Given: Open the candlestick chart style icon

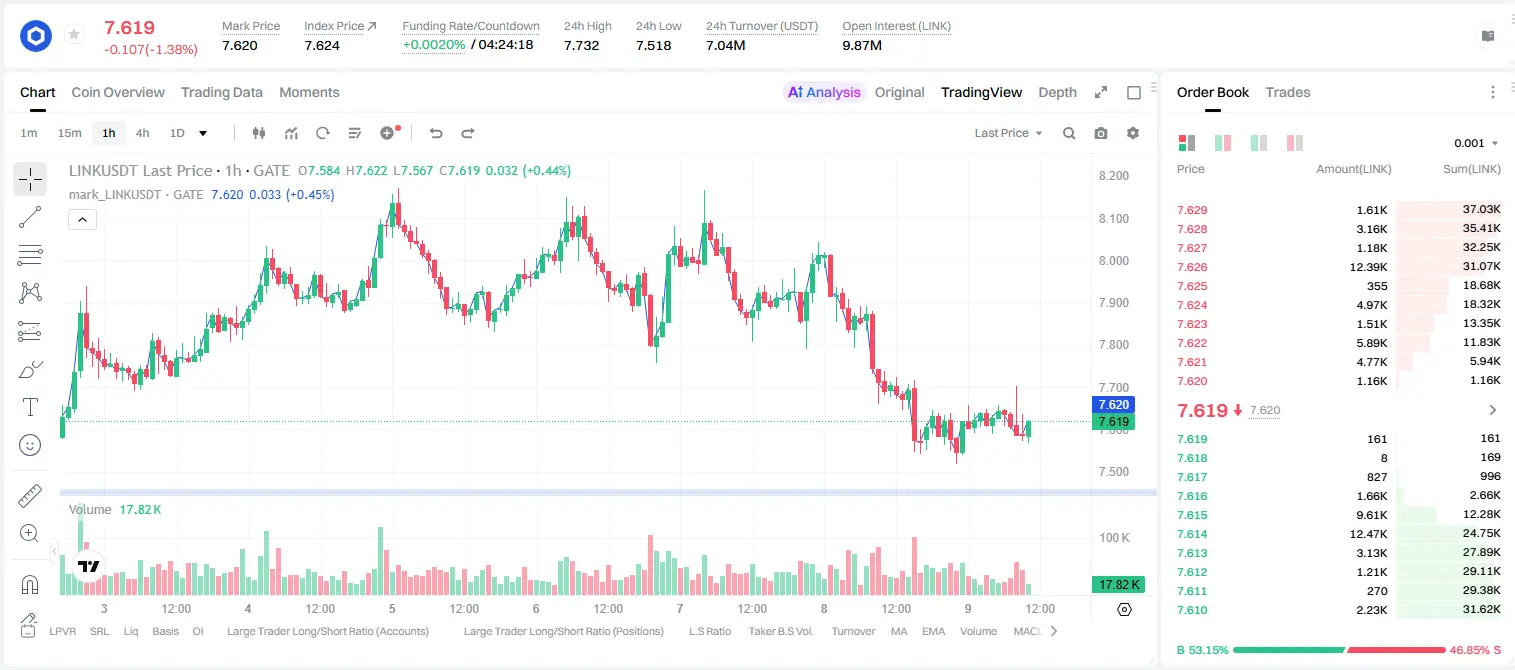Looking at the screenshot, I should (x=259, y=133).
